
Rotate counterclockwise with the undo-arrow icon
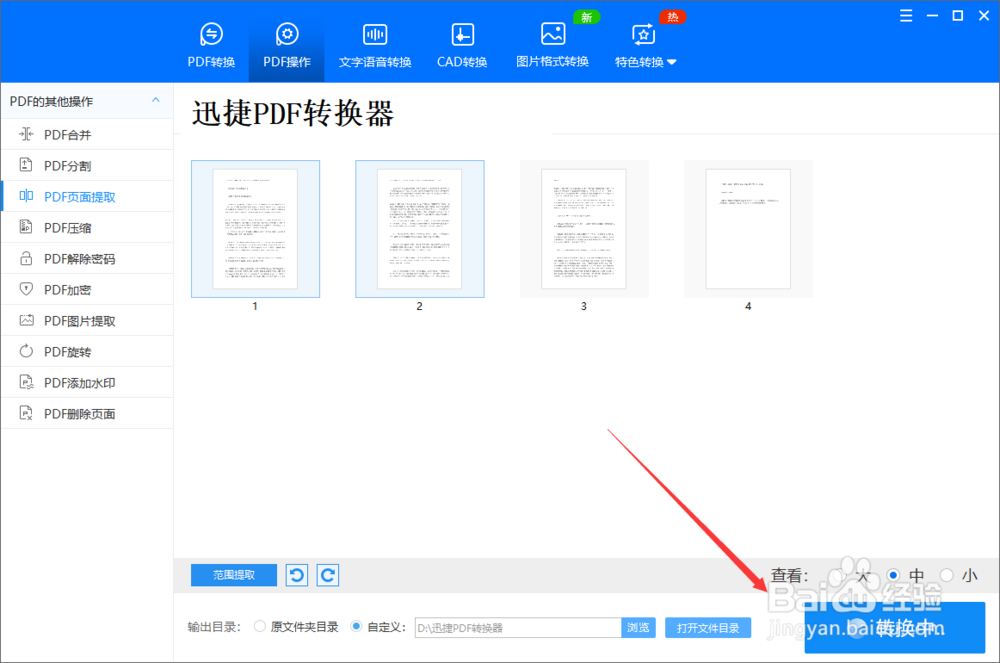point(297,575)
